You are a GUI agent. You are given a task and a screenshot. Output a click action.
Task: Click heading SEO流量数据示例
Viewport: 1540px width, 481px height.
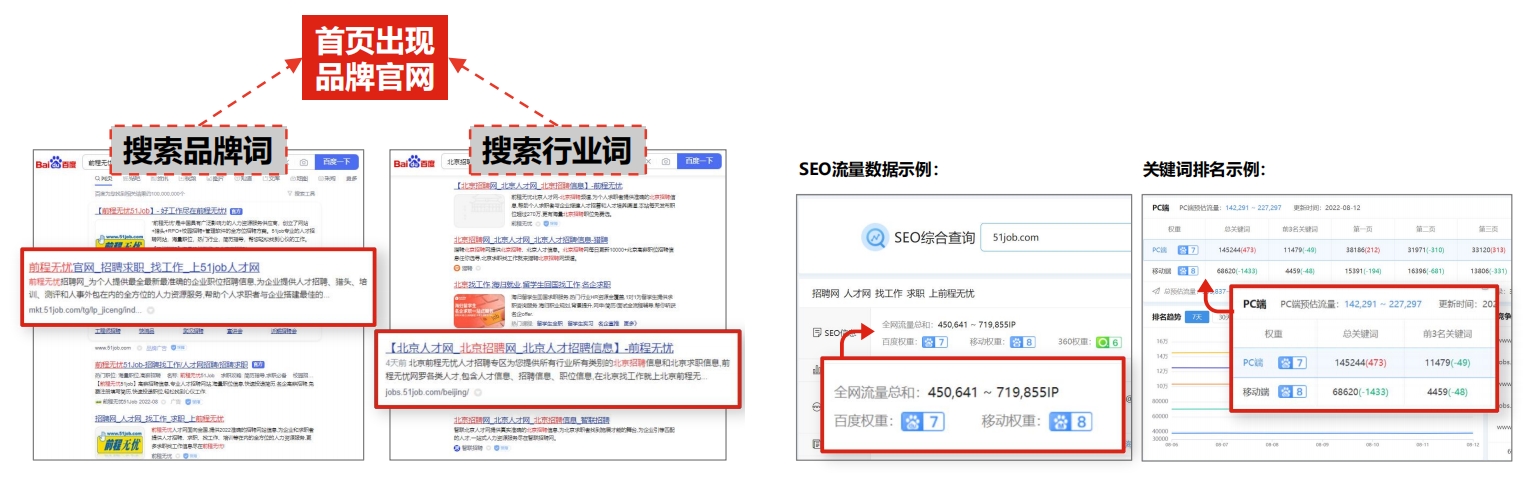(868, 169)
